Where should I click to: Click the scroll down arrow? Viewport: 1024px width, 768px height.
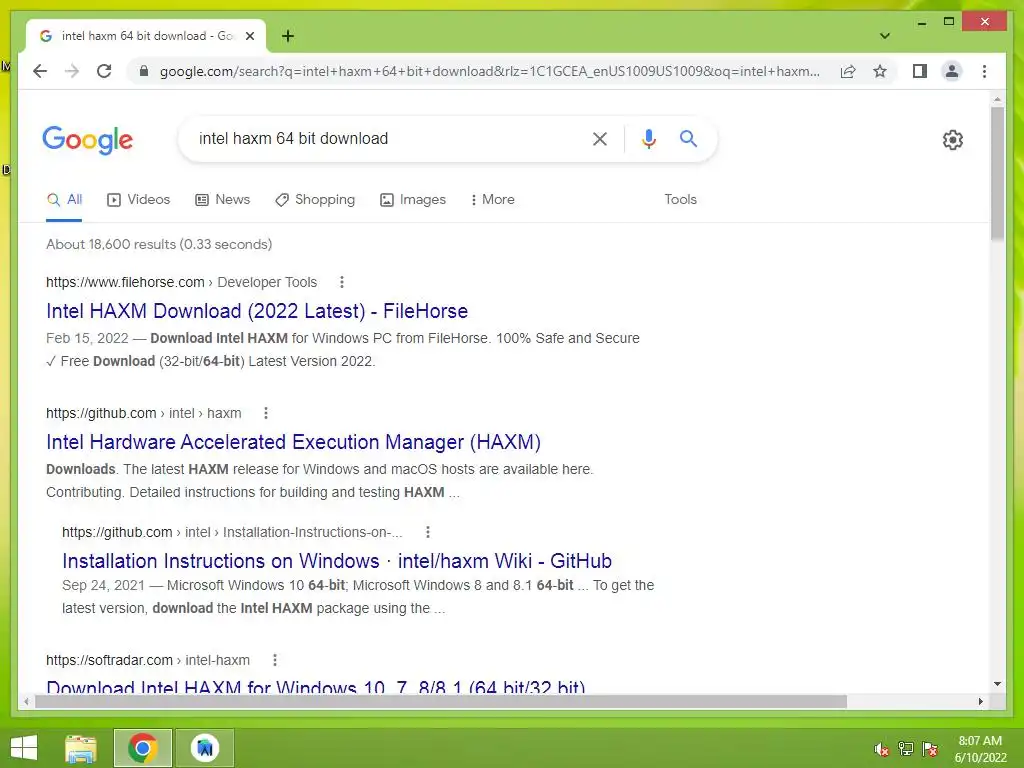coord(997,684)
